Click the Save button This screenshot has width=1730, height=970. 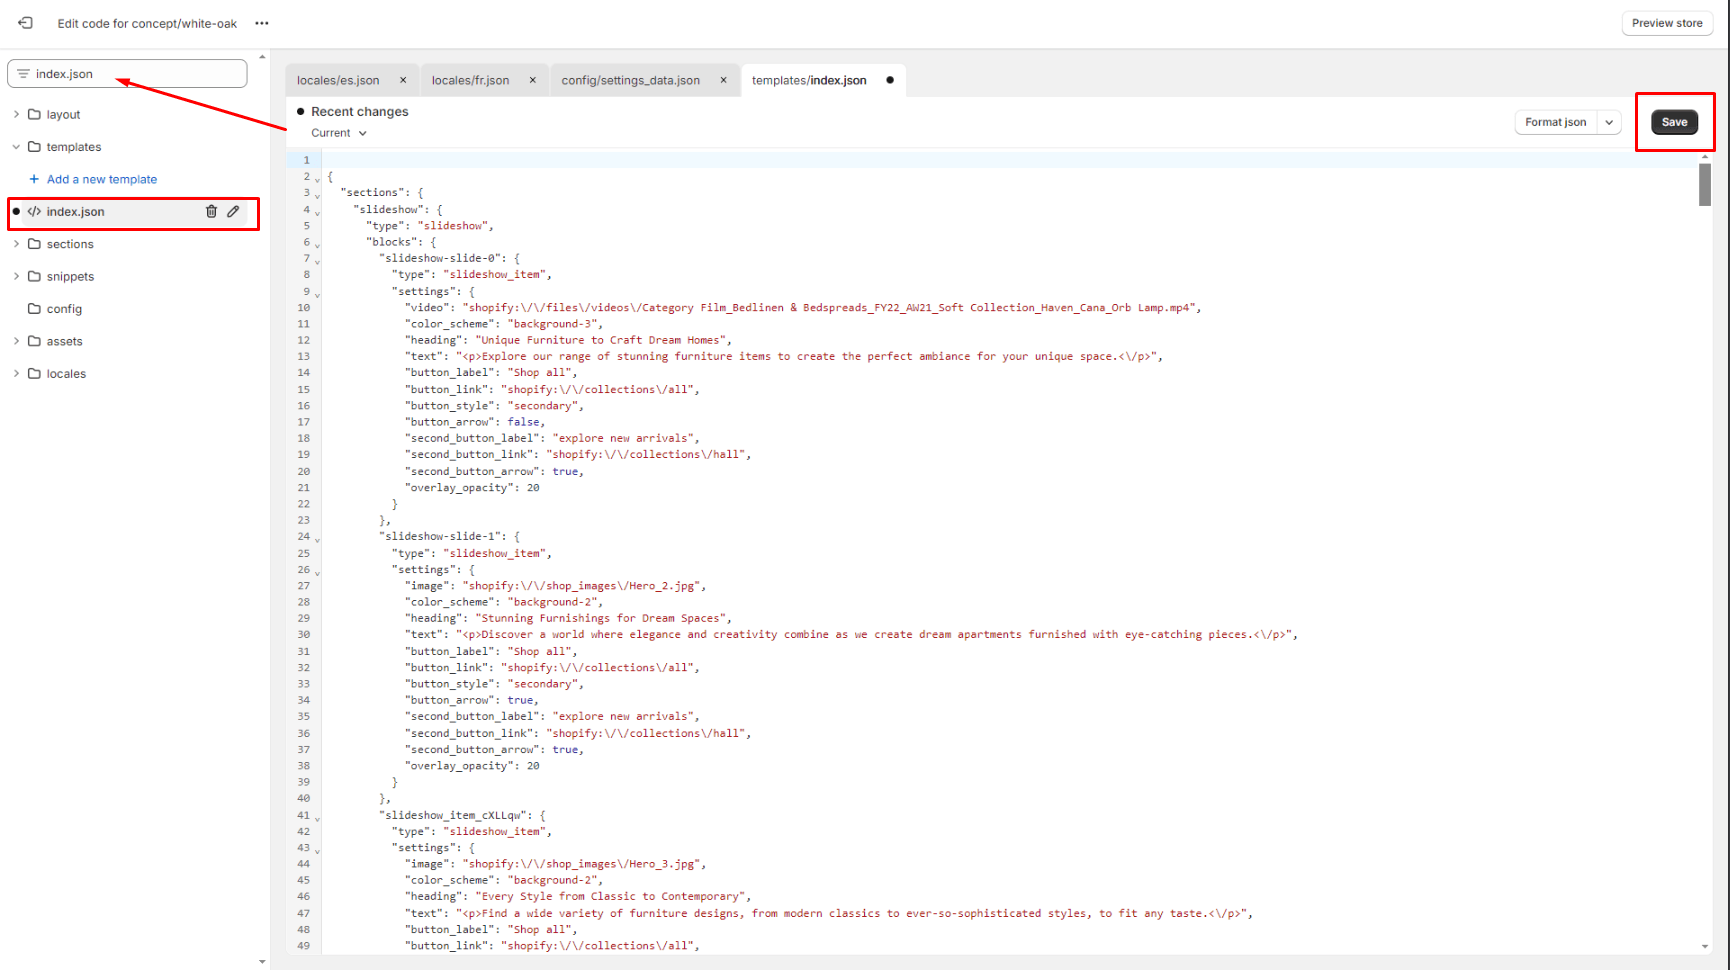1674,122
